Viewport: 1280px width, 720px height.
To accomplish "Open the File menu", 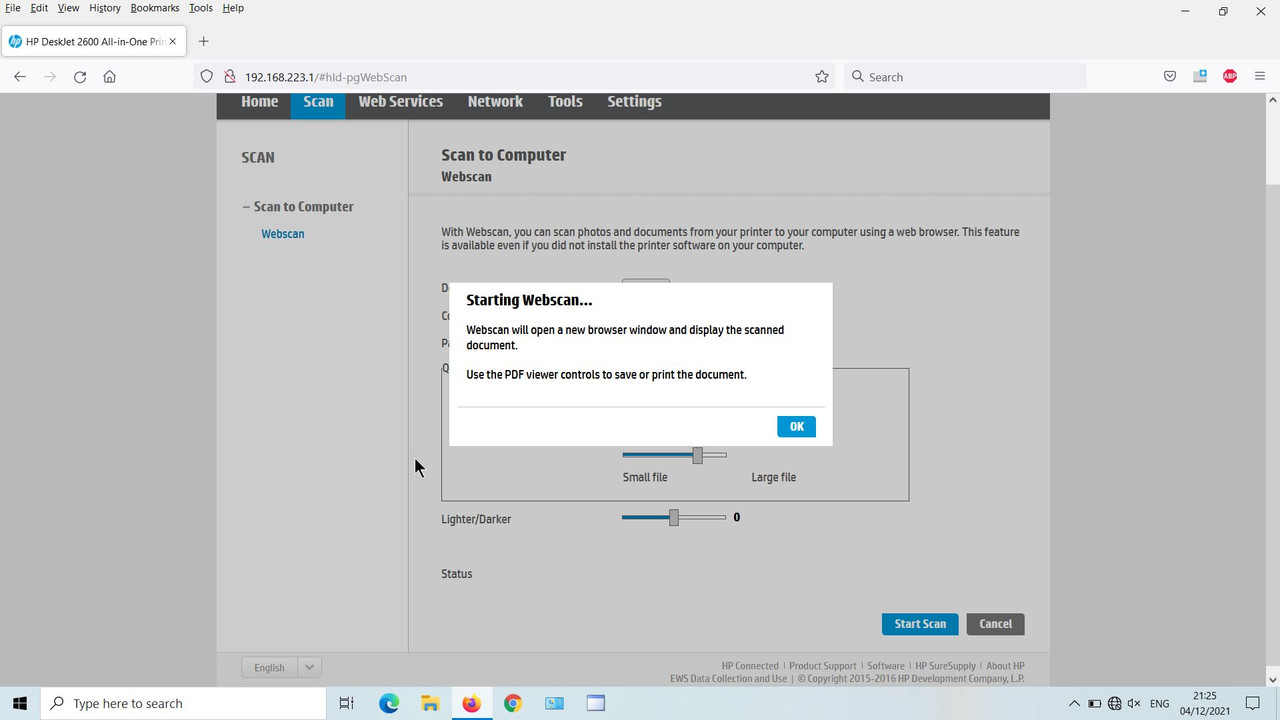I will coord(12,8).
